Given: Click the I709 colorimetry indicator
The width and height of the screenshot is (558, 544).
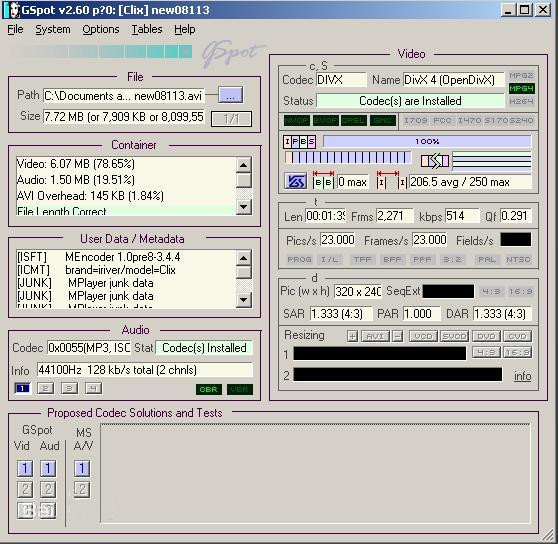Looking at the screenshot, I should click(x=415, y=121).
